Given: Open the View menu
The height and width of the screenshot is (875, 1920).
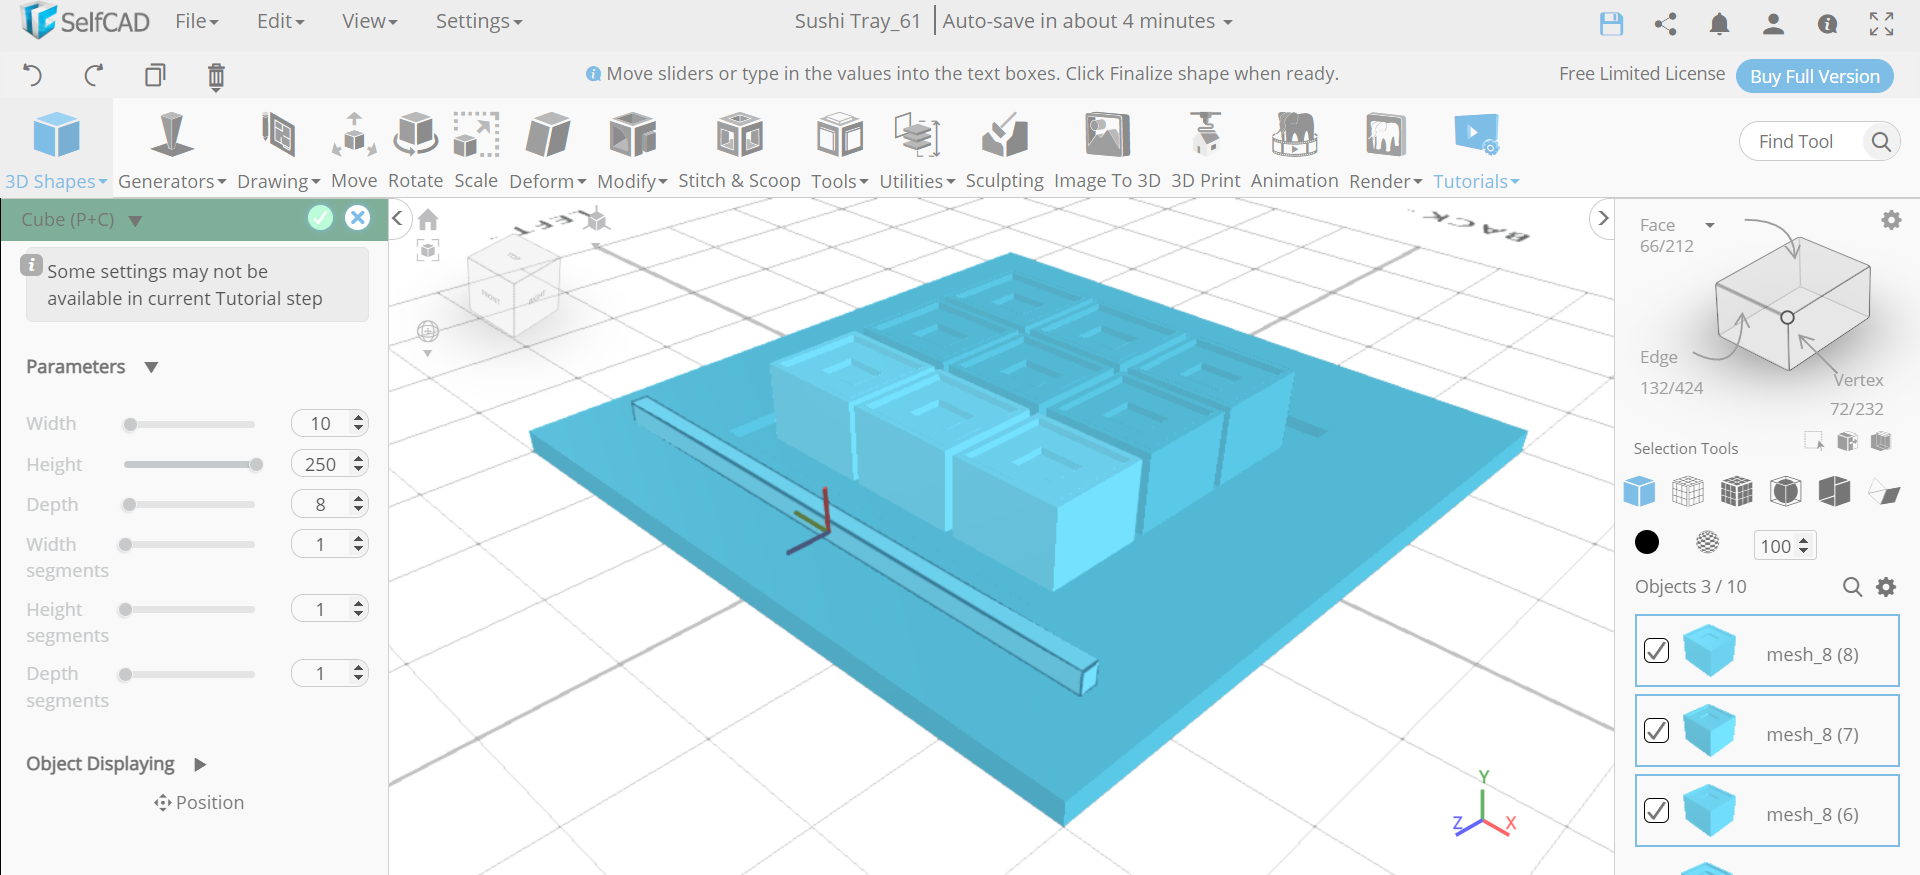Looking at the screenshot, I should (370, 21).
